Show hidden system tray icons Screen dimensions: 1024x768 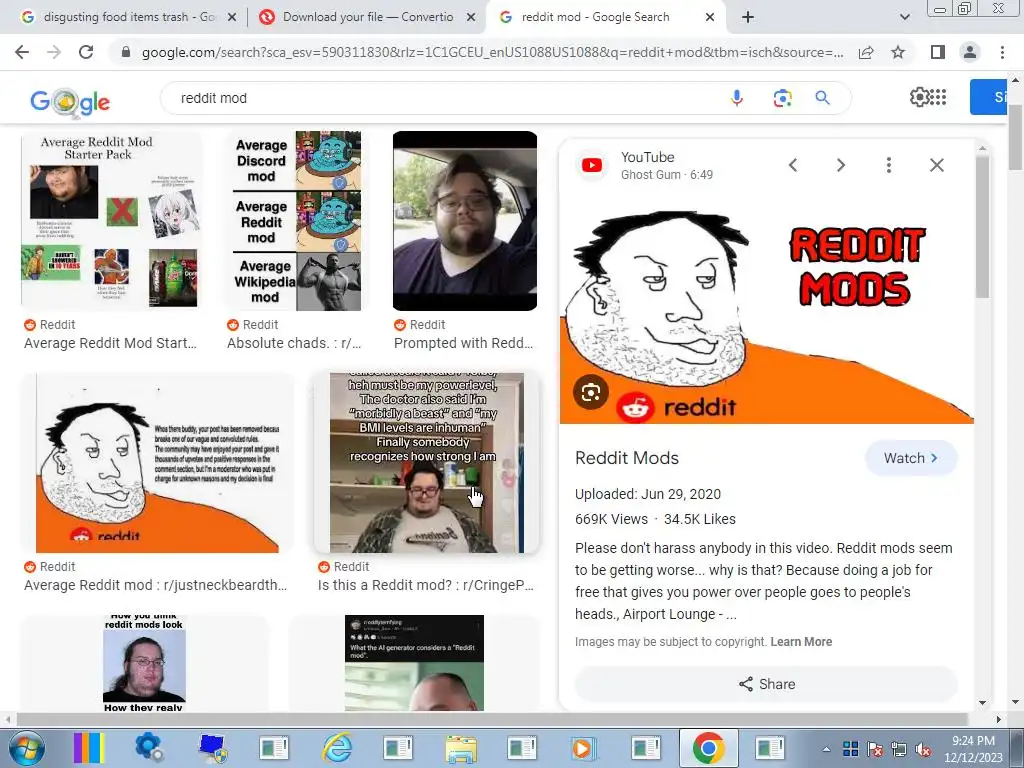(x=826, y=749)
